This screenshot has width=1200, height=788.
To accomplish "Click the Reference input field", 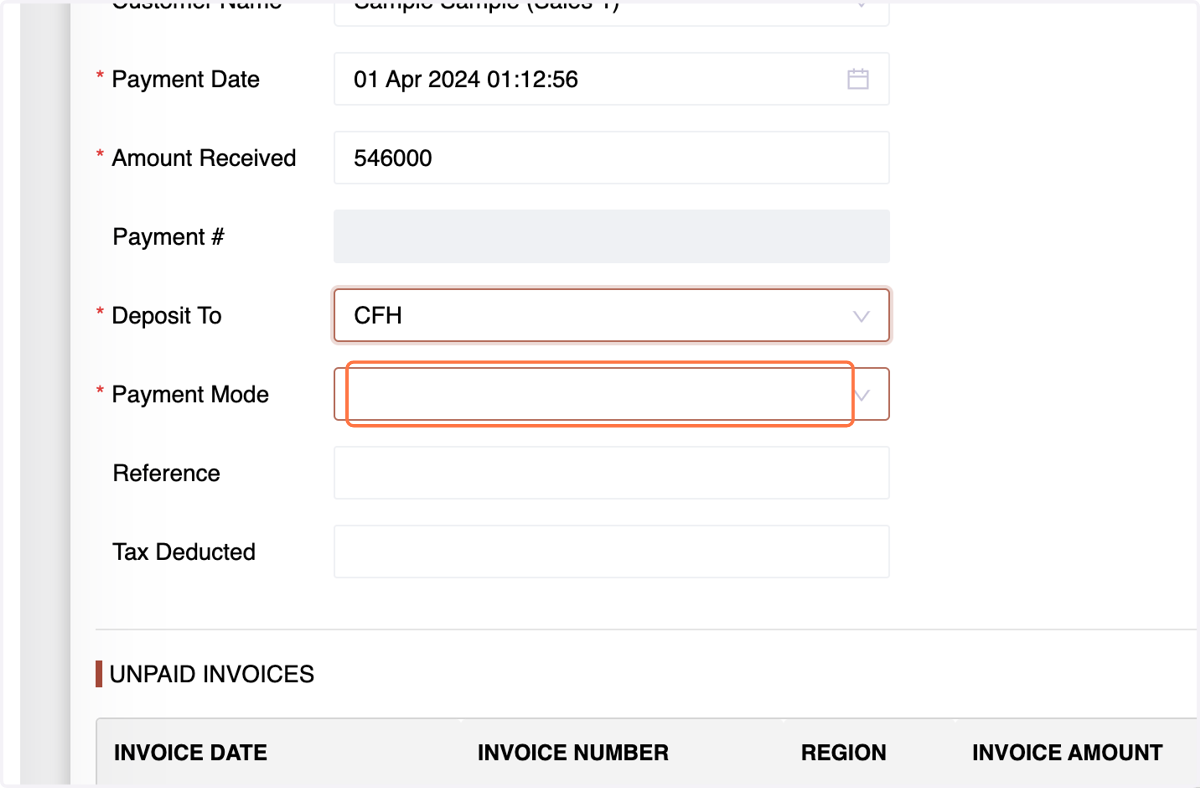I will point(611,473).
